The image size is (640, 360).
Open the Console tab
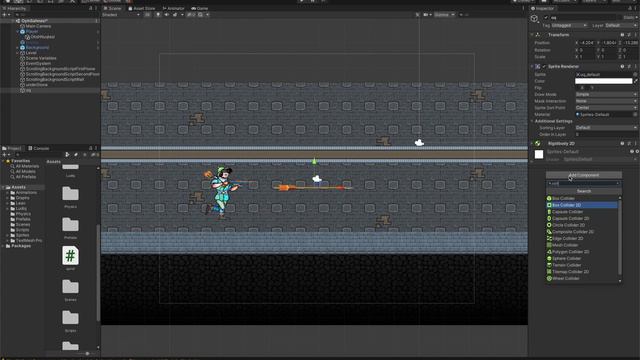pyautogui.click(x=39, y=148)
